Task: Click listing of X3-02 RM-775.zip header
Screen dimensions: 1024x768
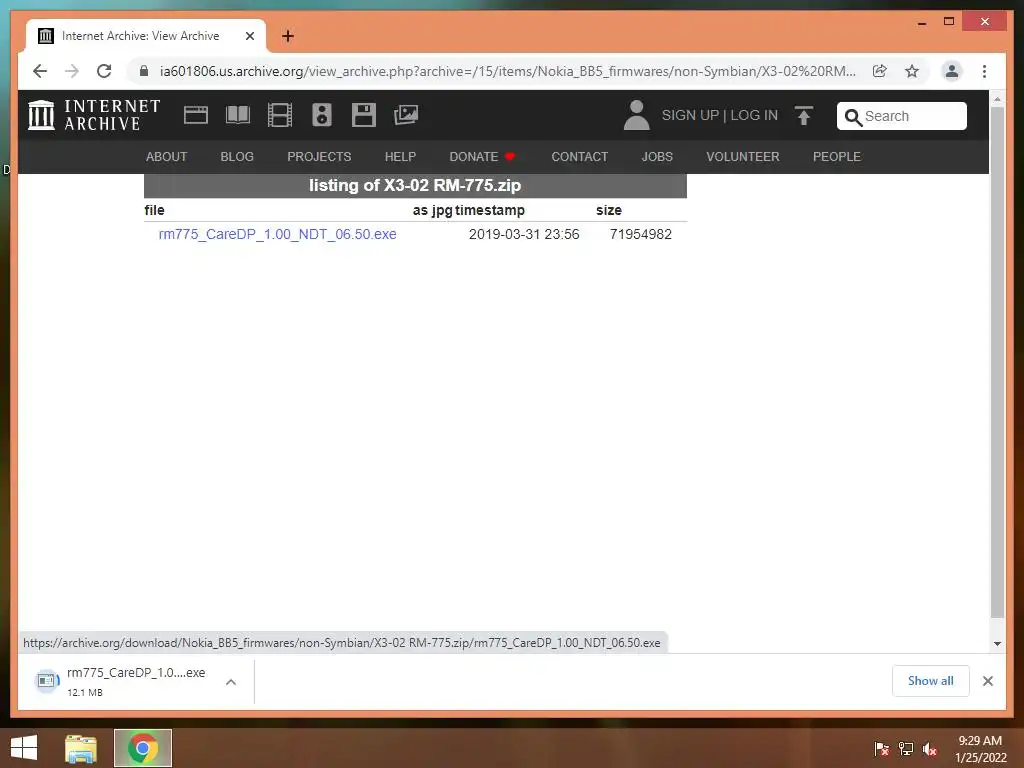Action: [415, 185]
